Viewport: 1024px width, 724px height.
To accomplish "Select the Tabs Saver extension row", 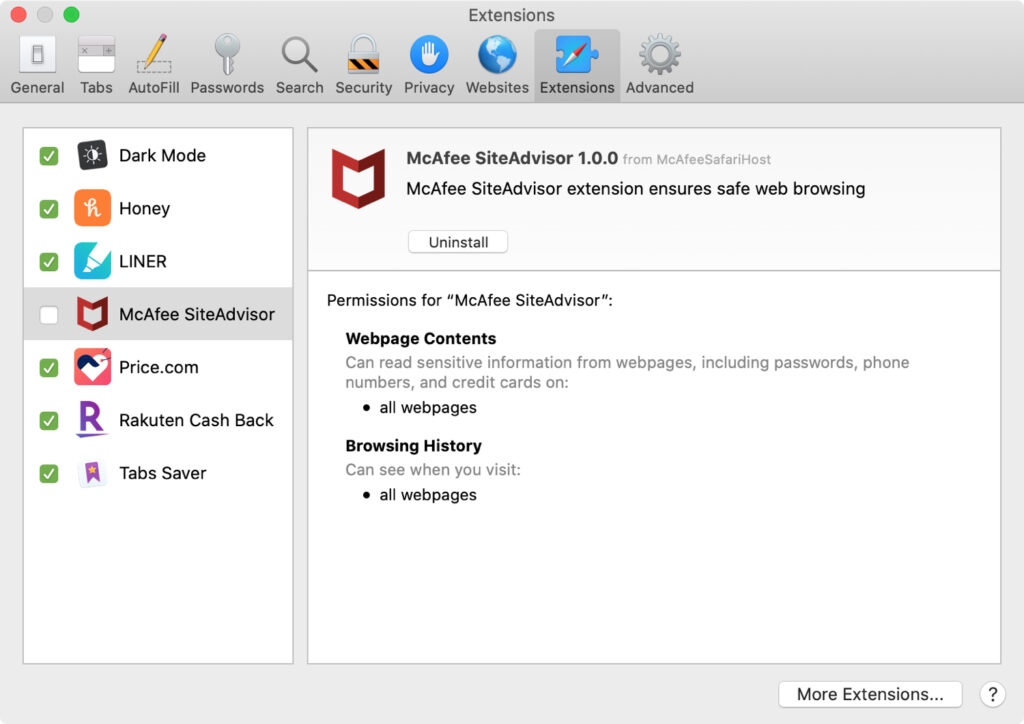I will tap(162, 473).
